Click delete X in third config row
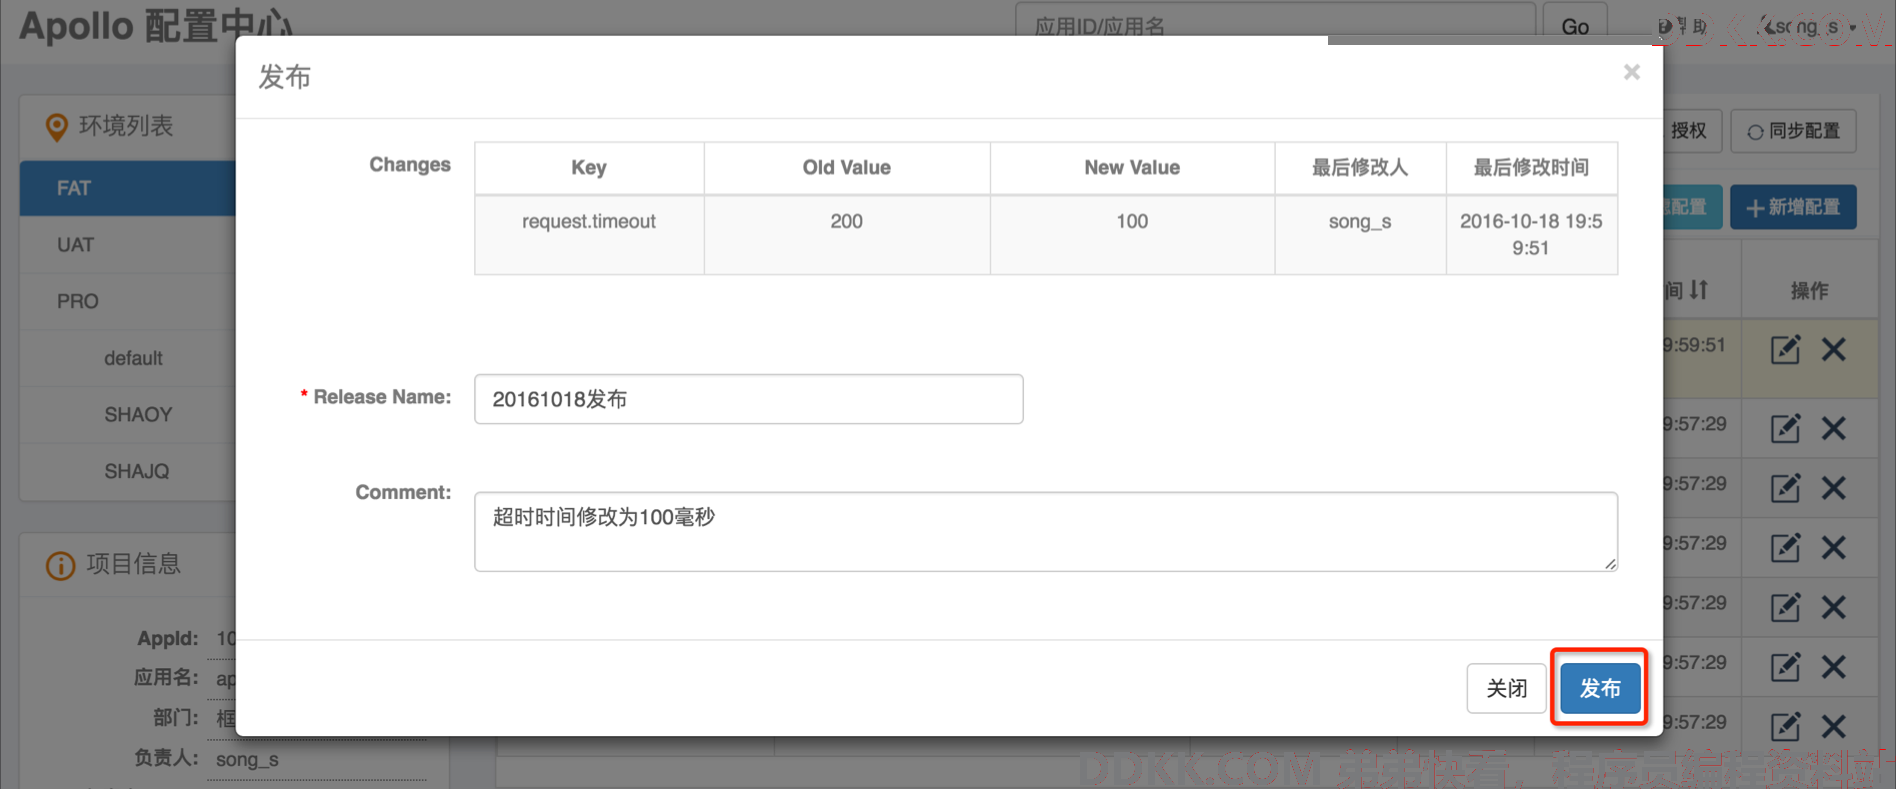1896x789 pixels. coord(1833,488)
